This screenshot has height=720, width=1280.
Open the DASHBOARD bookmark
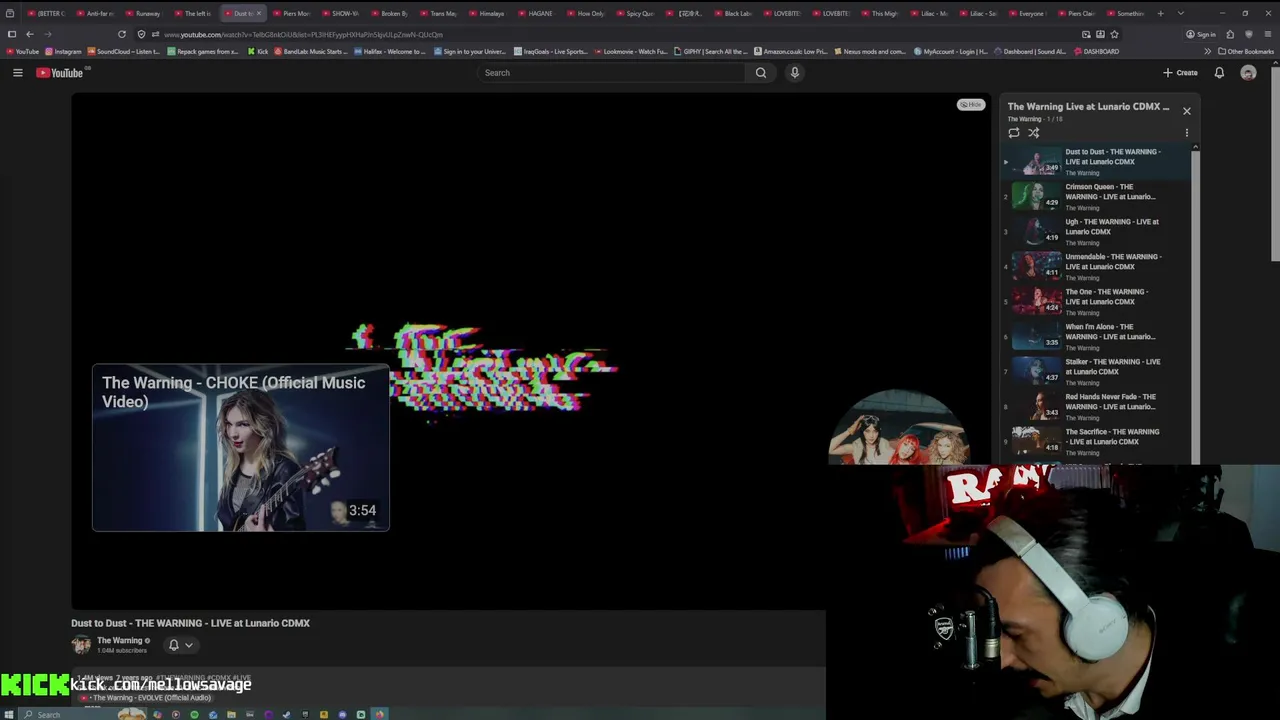click(1096, 51)
